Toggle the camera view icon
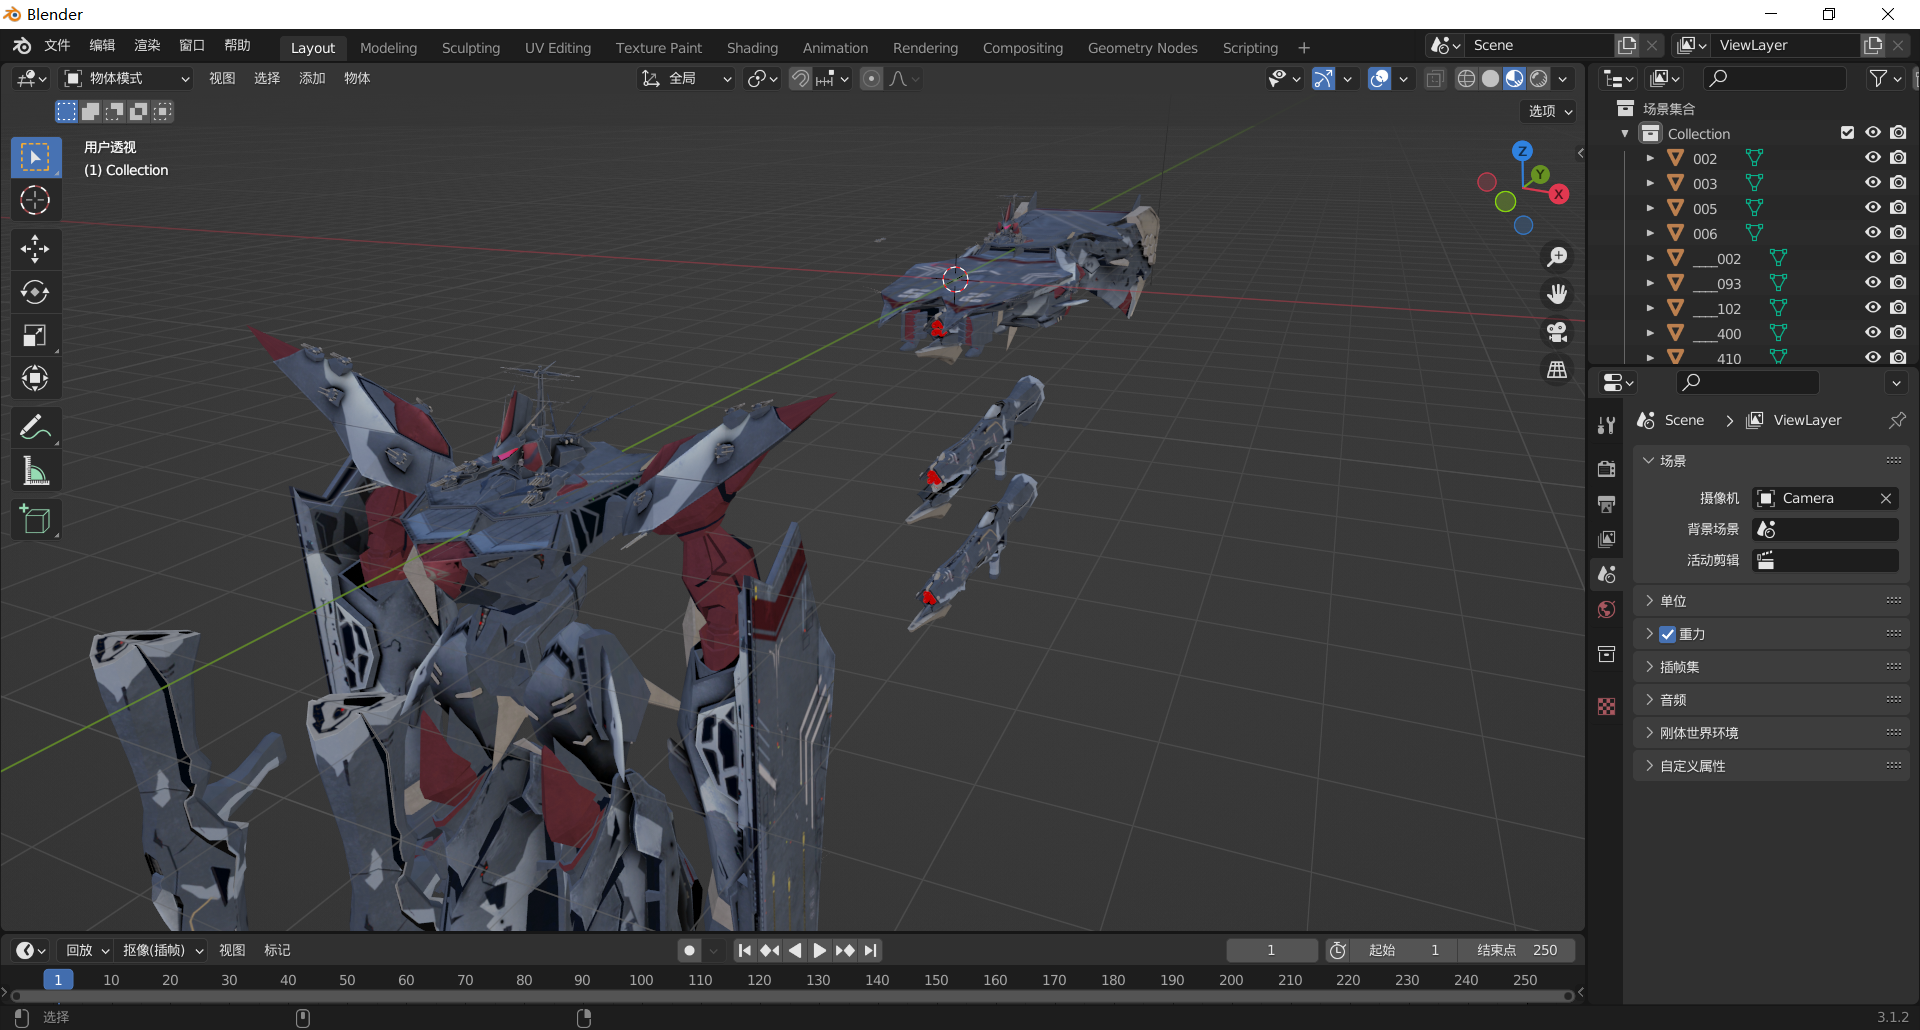The height and width of the screenshot is (1030, 1920). tap(1557, 332)
